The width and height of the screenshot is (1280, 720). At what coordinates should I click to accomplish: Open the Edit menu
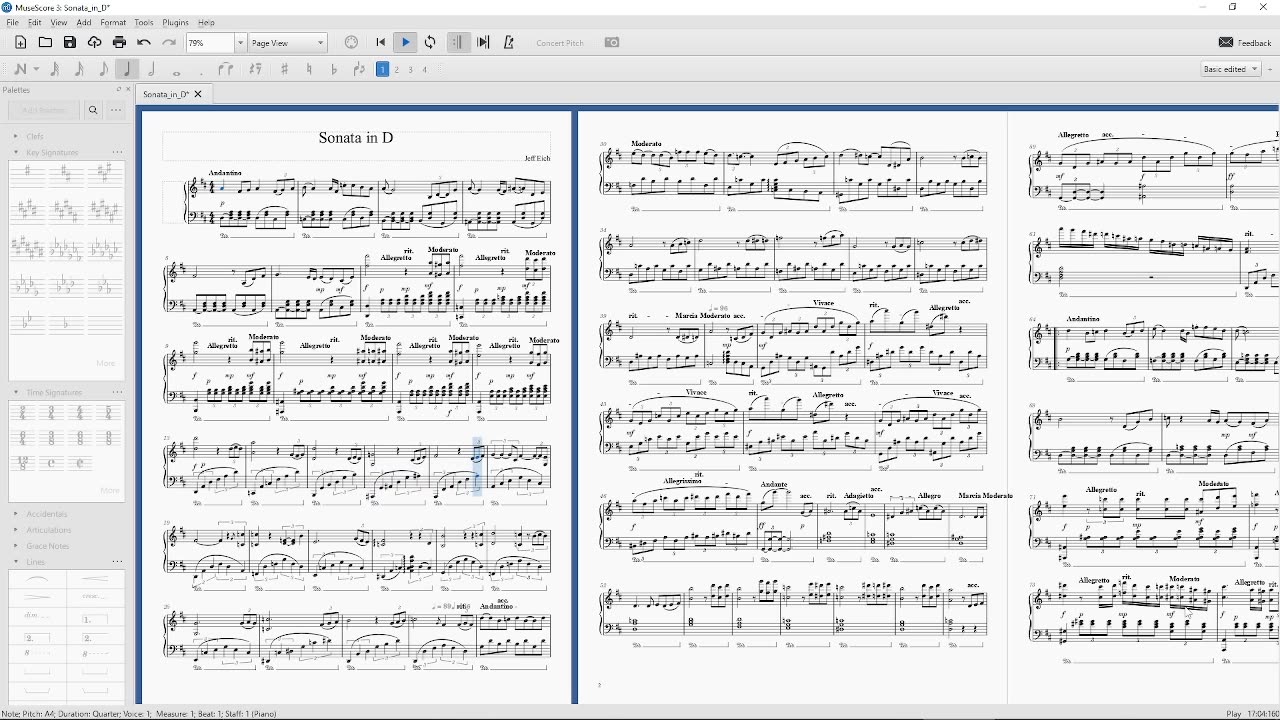point(35,22)
